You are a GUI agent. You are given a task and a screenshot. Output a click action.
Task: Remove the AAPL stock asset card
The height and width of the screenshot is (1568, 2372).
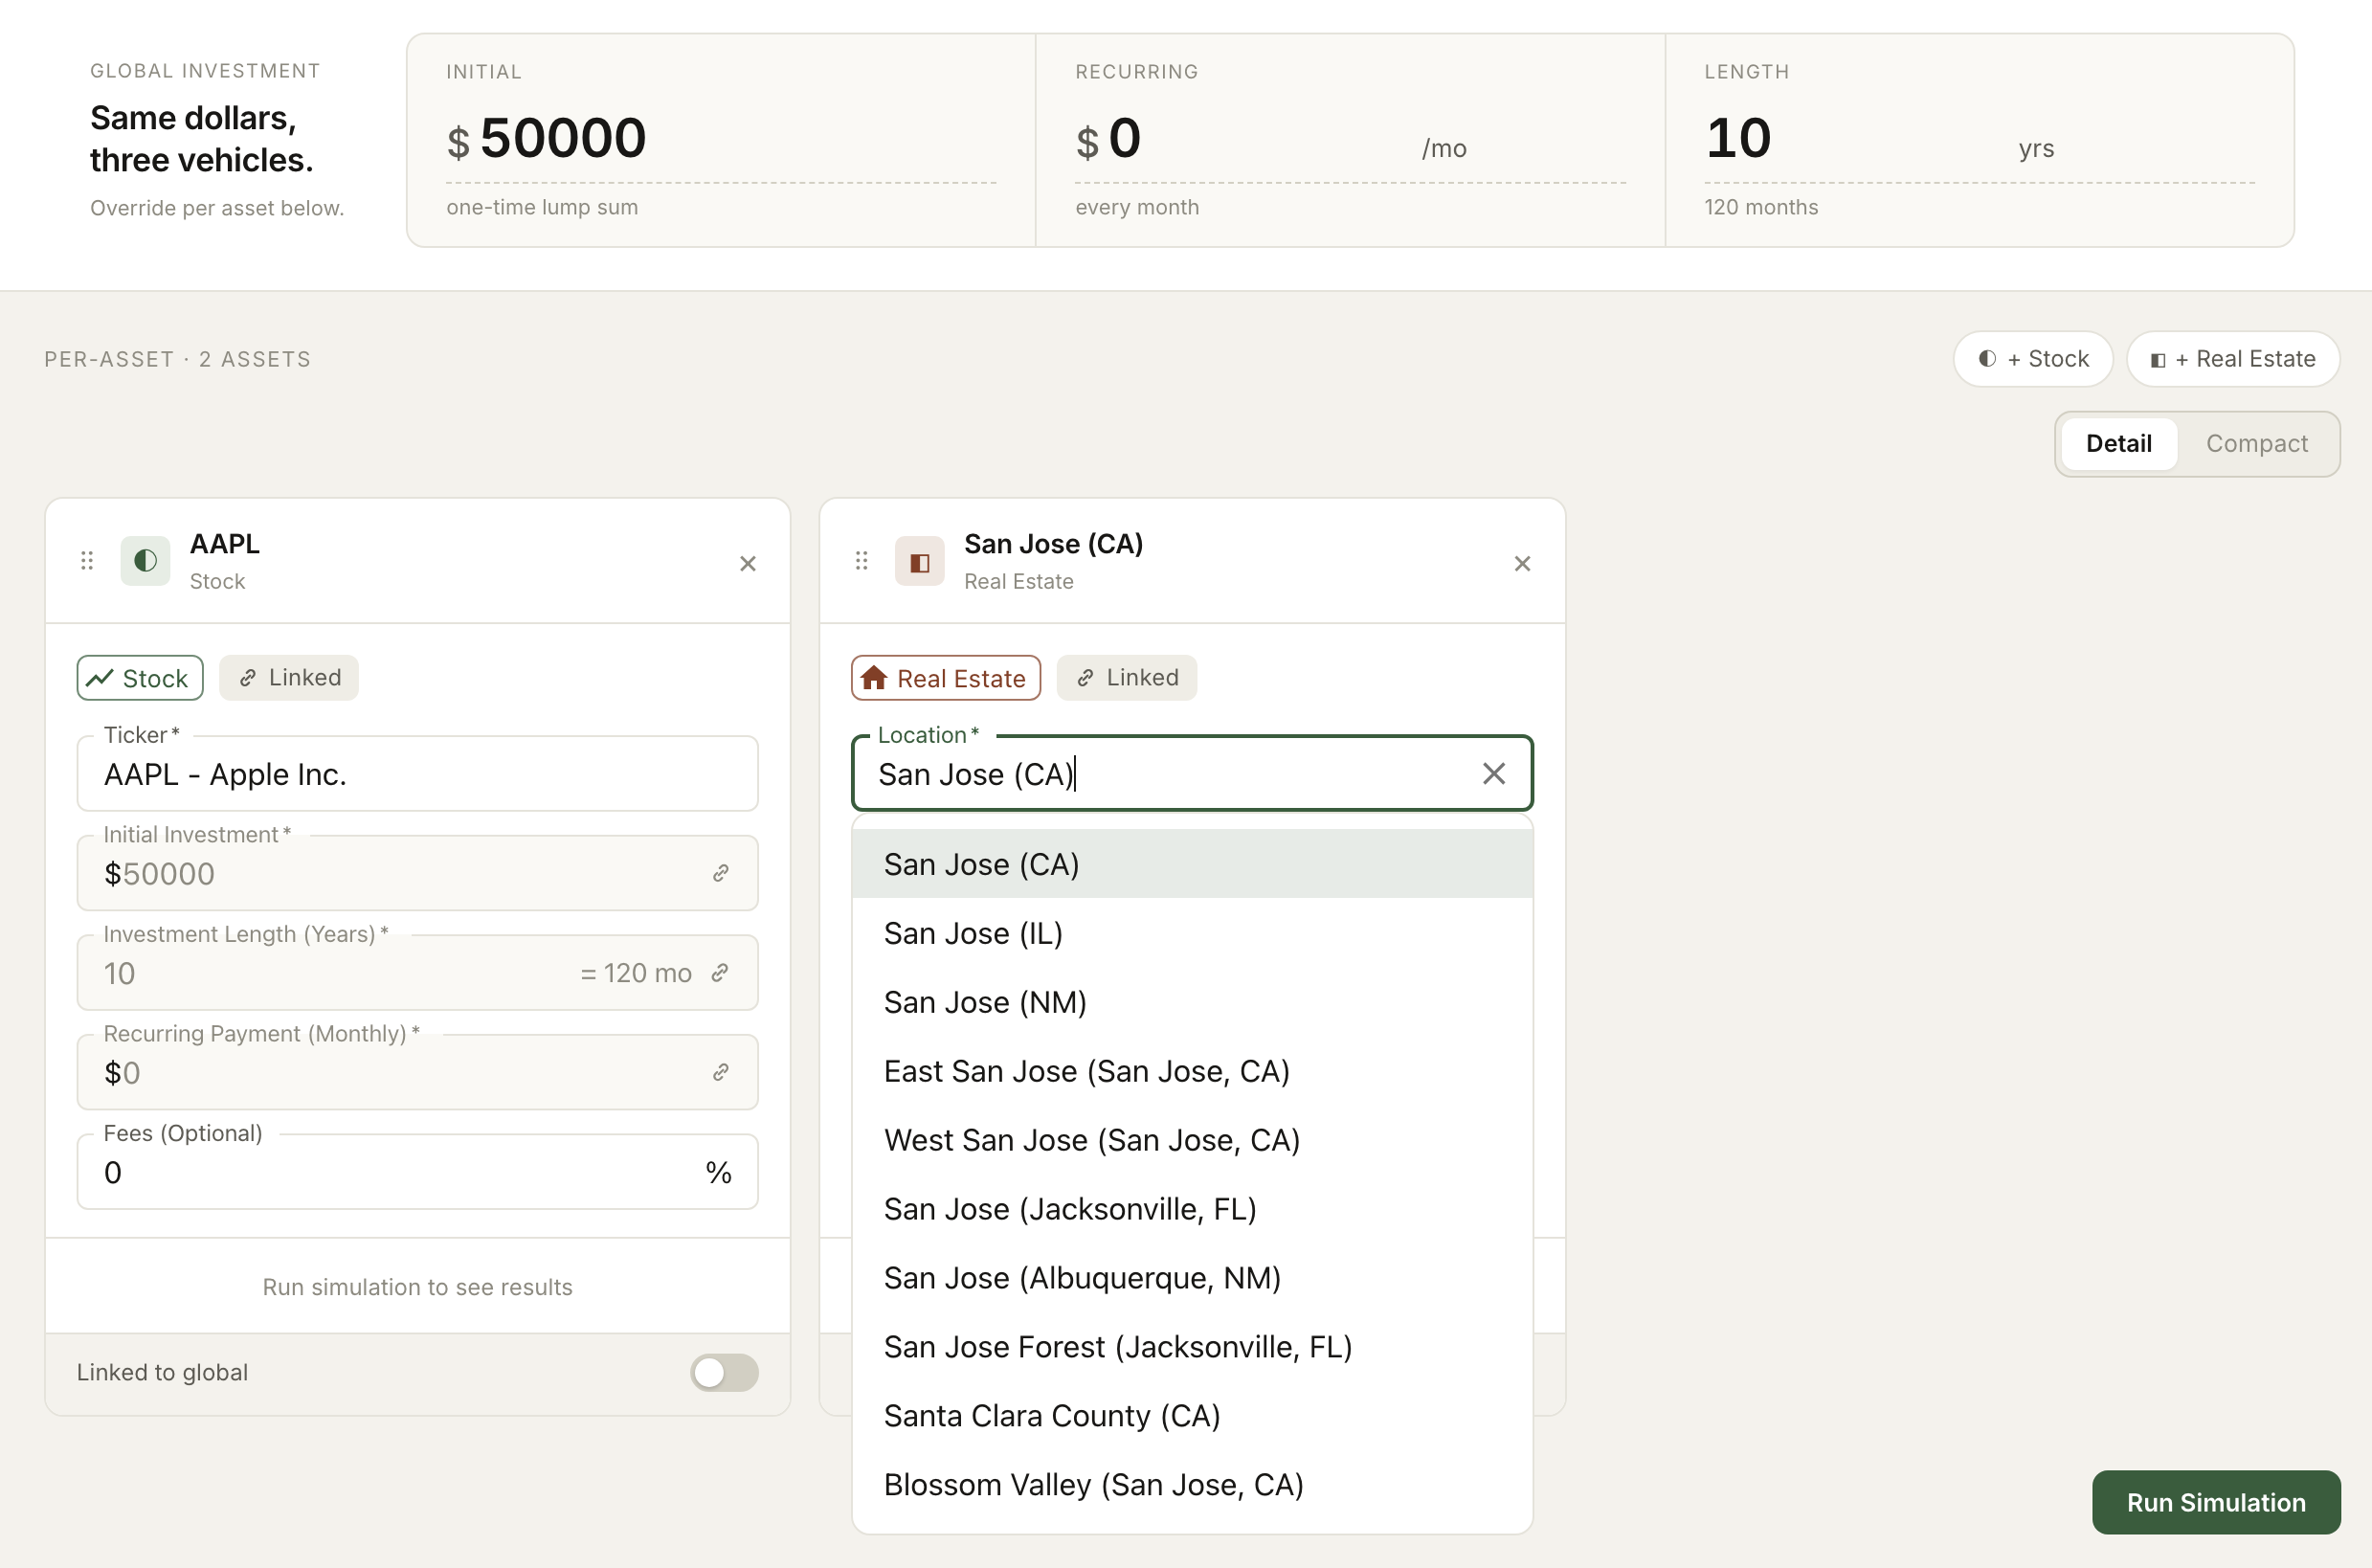tap(747, 564)
